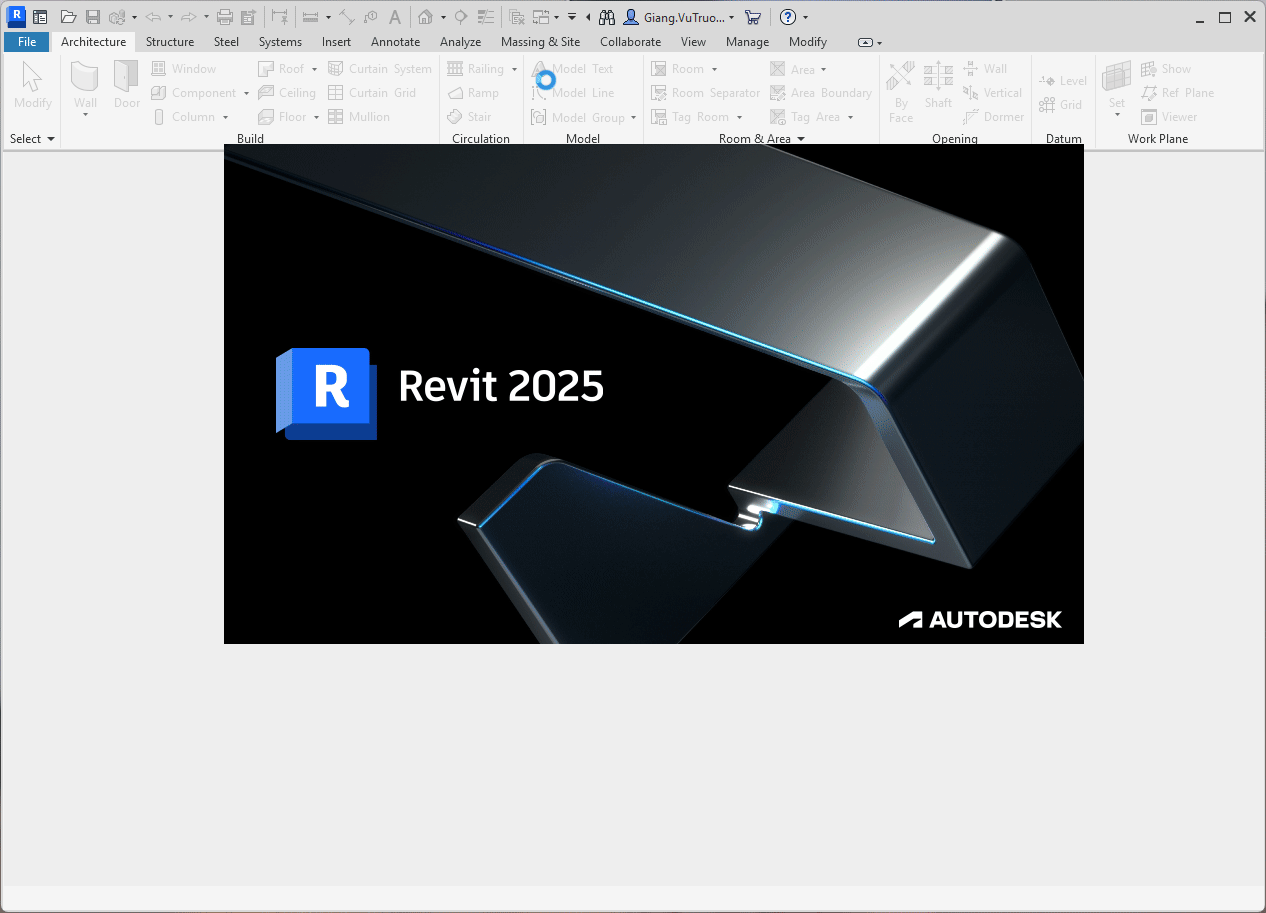Open the Wall tool dropdown arrow
Image resolution: width=1266 pixels, height=913 pixels.
pos(85,114)
